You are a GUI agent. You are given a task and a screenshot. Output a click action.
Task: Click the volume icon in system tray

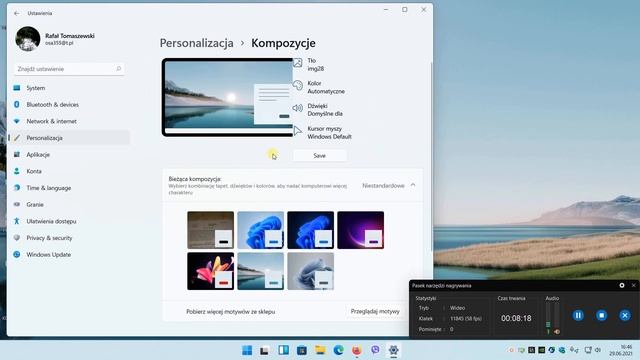pyautogui.click(x=598, y=350)
